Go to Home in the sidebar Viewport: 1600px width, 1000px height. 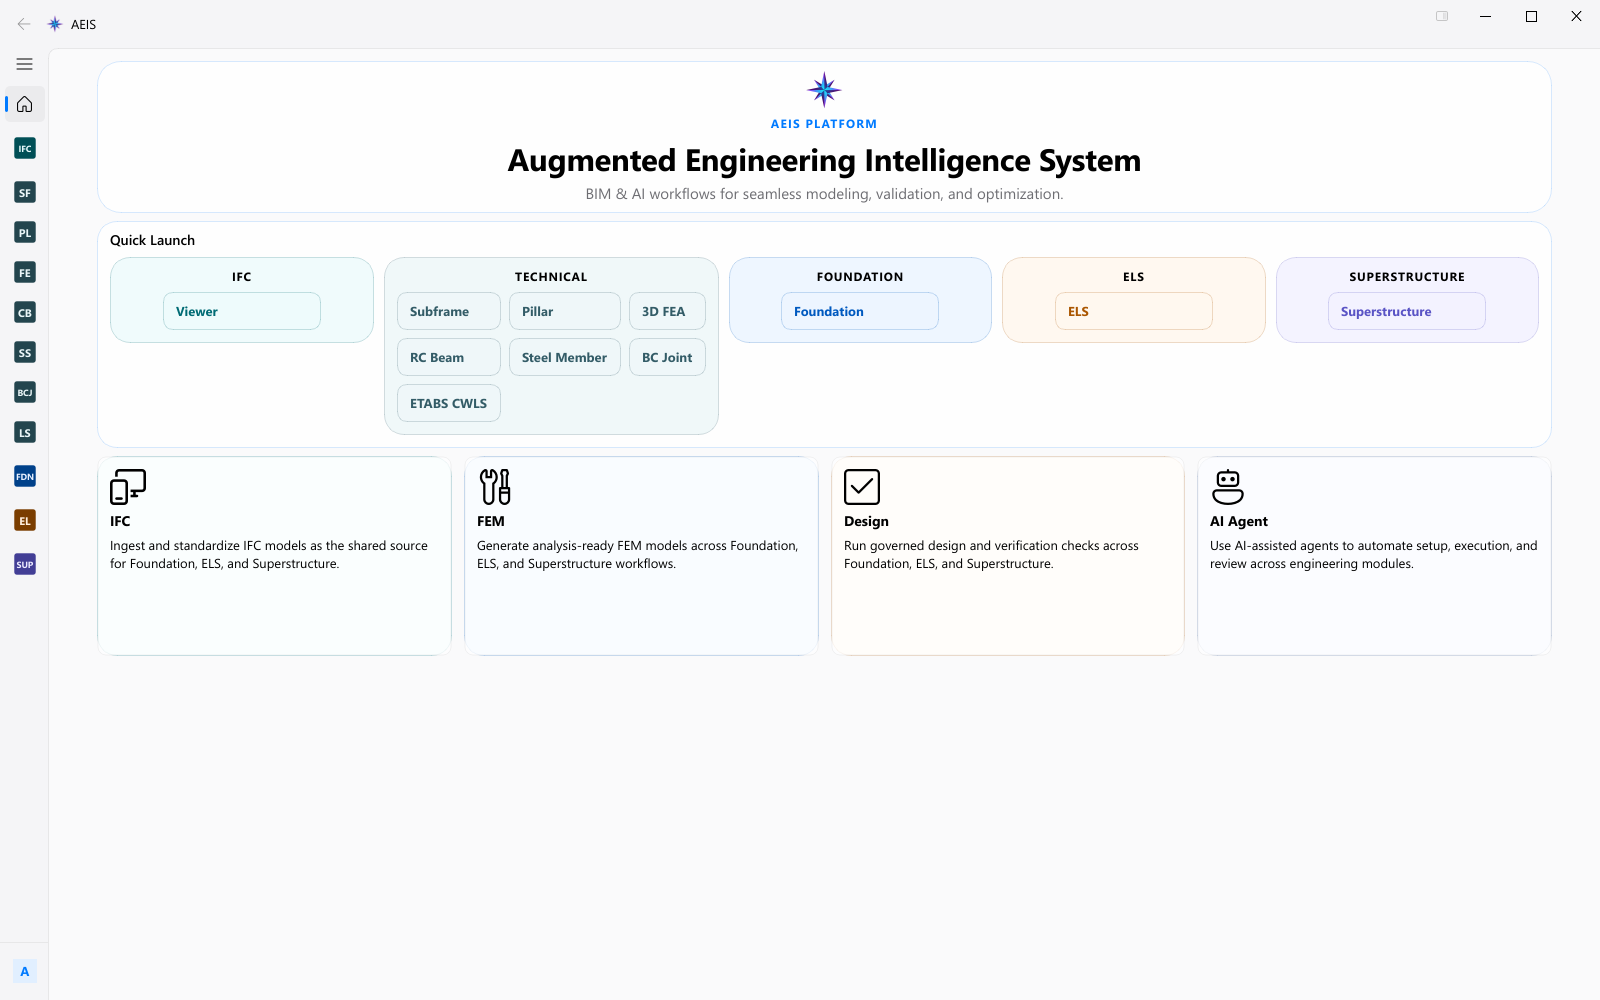[24, 104]
